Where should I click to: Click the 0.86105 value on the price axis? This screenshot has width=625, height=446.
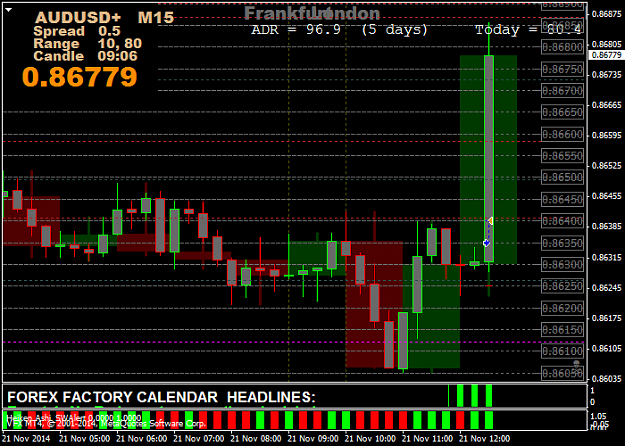(607, 348)
